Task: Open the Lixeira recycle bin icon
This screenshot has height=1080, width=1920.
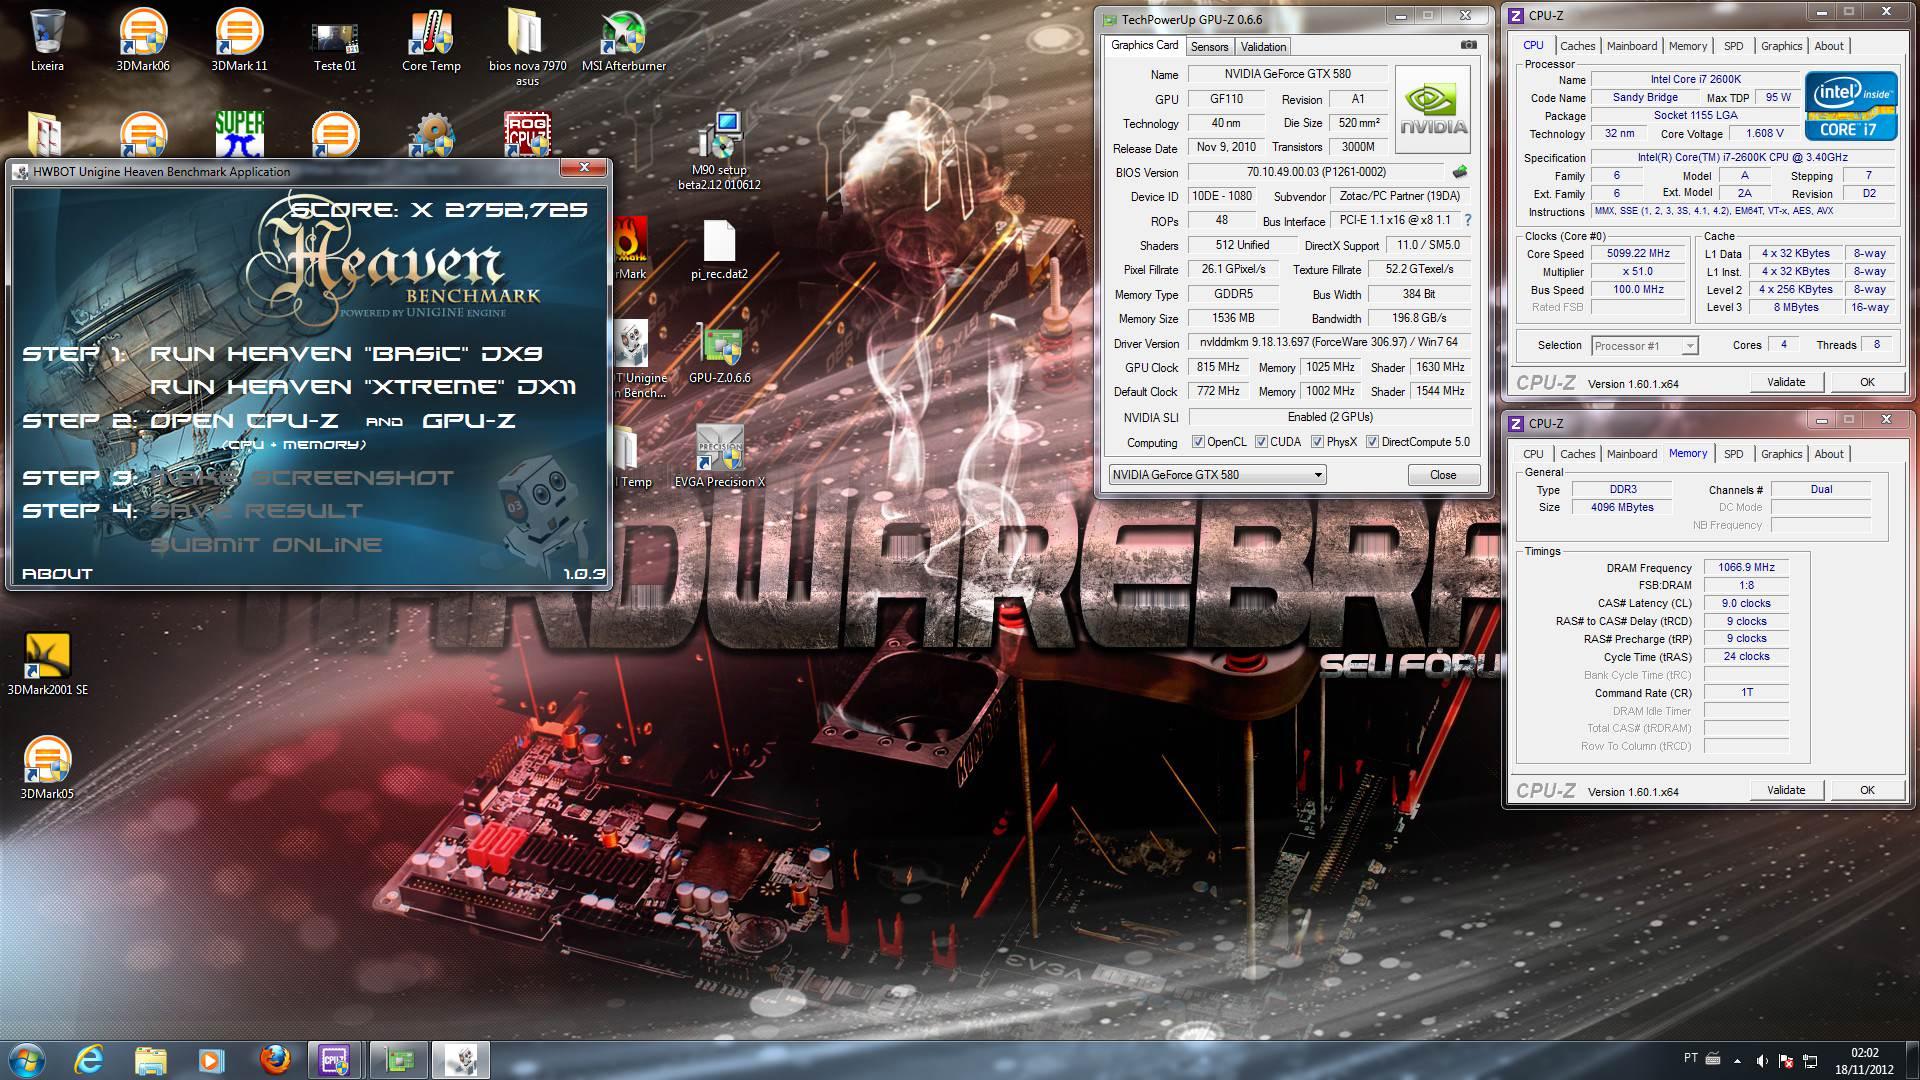Action: tap(47, 40)
